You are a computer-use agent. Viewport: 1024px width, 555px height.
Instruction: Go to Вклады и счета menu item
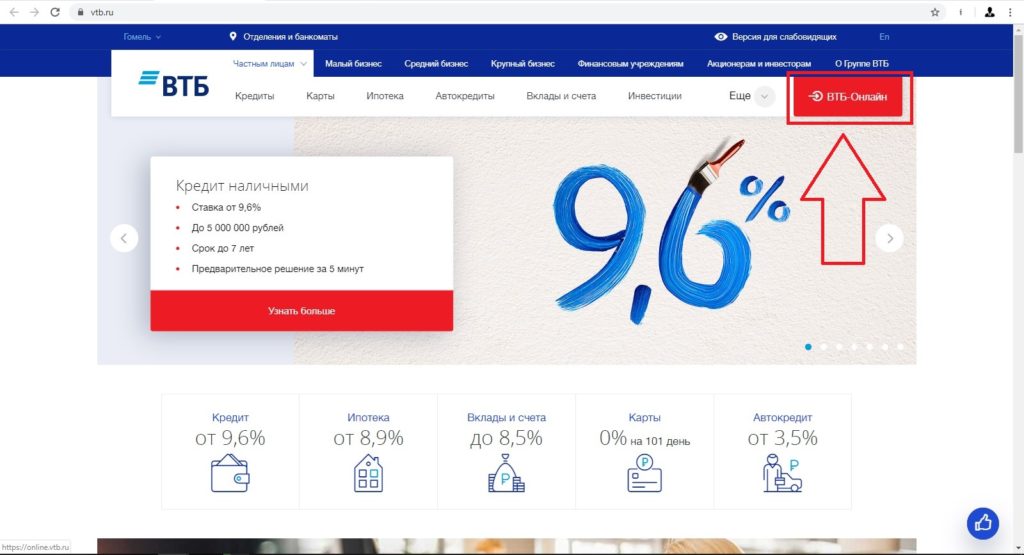561,96
